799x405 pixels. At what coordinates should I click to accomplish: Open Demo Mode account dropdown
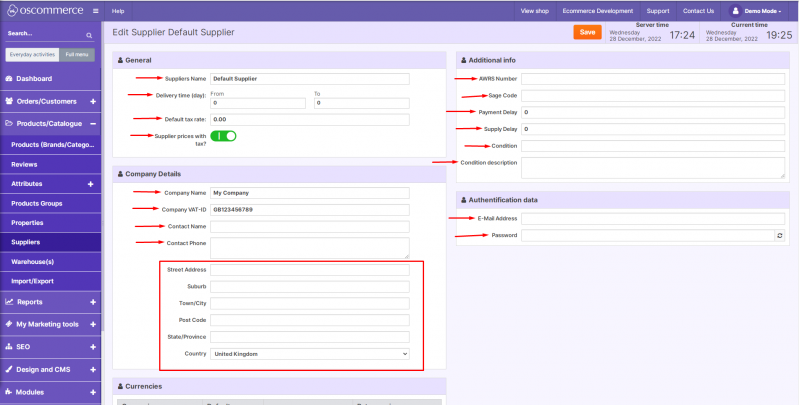[x=756, y=11]
